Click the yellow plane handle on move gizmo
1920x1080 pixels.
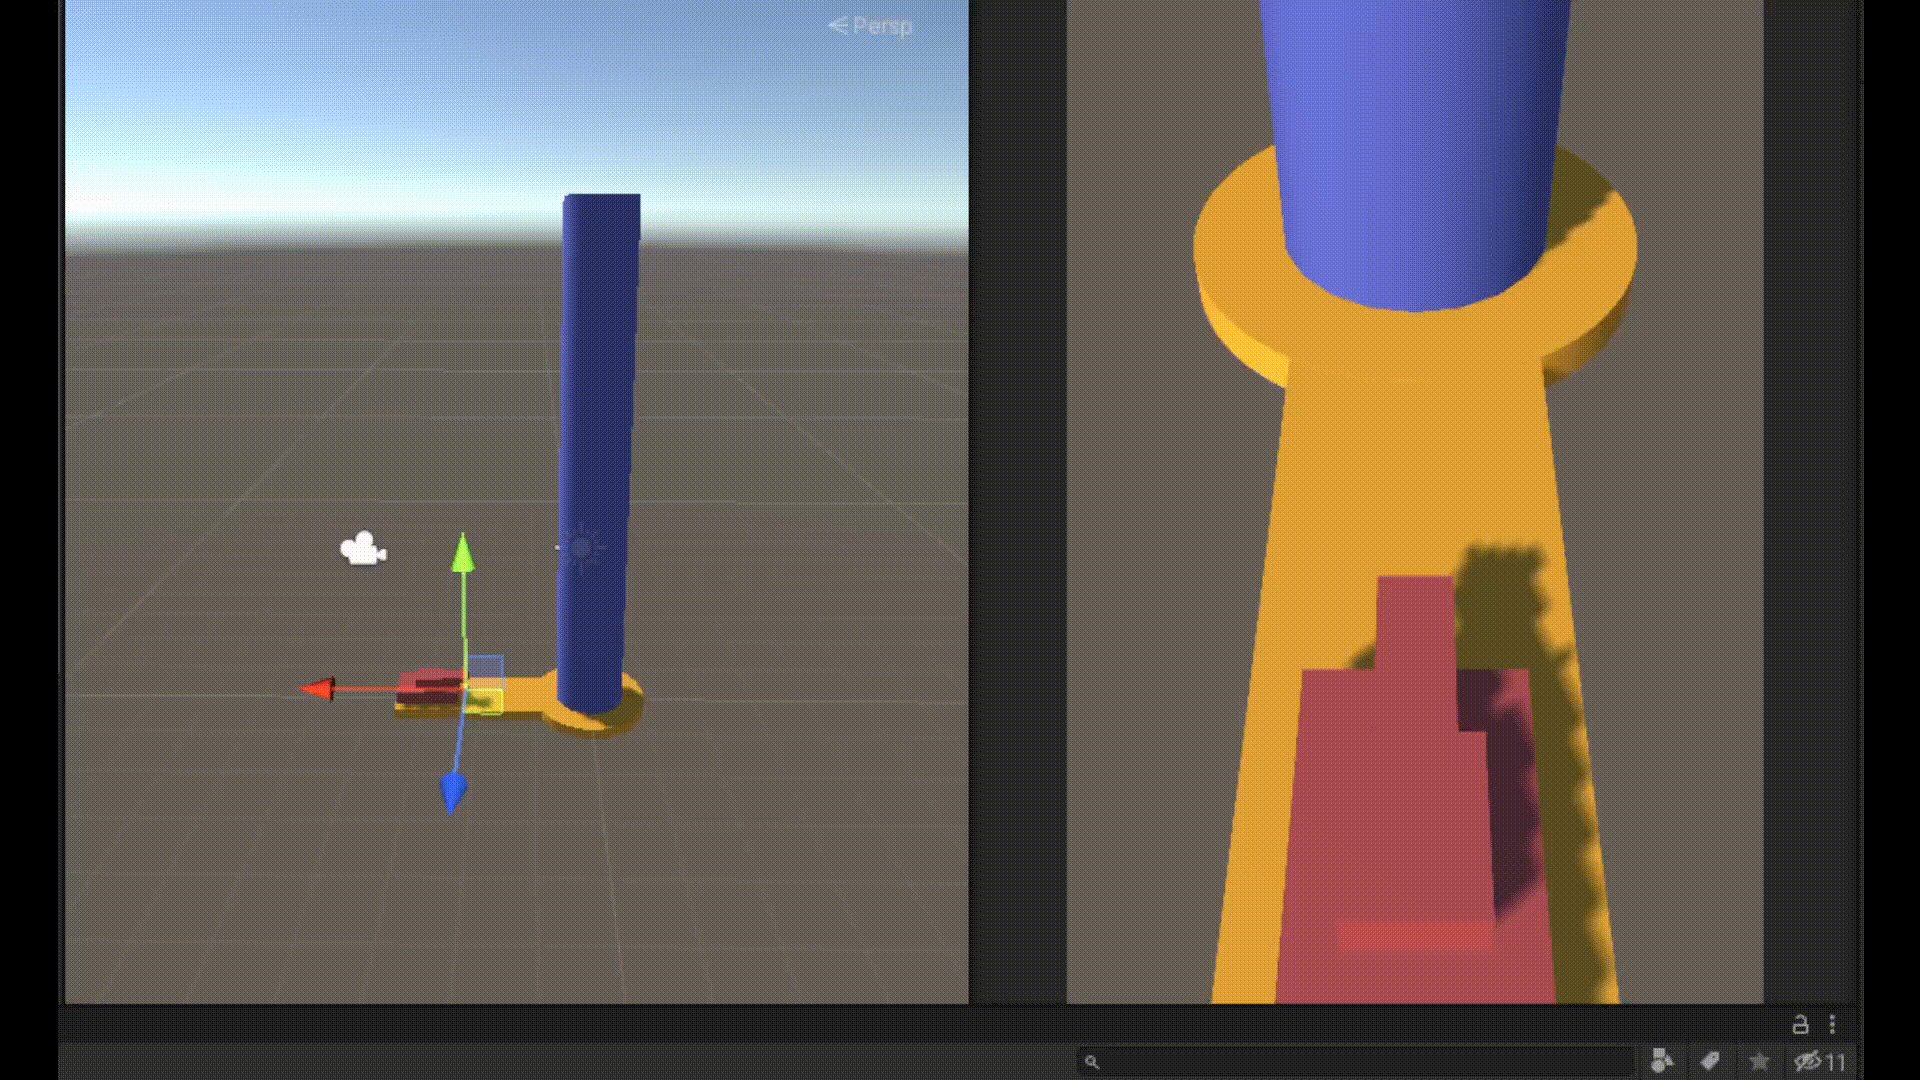click(x=485, y=701)
